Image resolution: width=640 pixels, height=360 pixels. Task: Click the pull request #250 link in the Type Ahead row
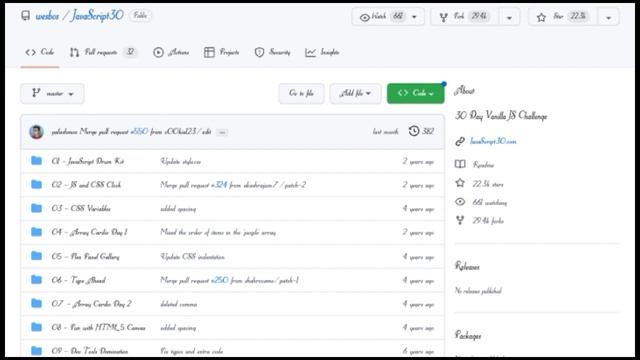click(220, 280)
